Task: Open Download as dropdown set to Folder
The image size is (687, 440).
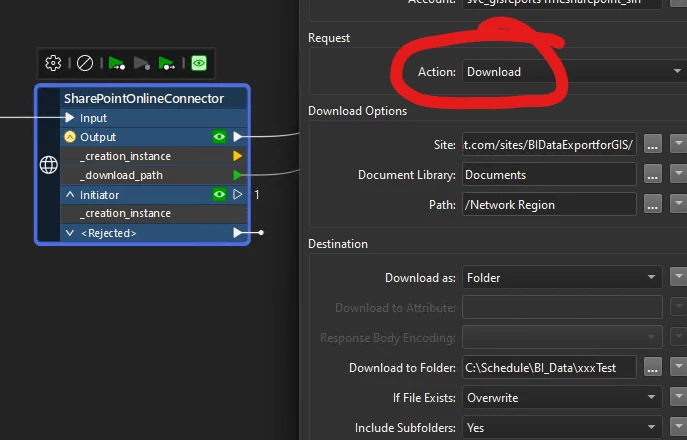Action: coord(562,277)
